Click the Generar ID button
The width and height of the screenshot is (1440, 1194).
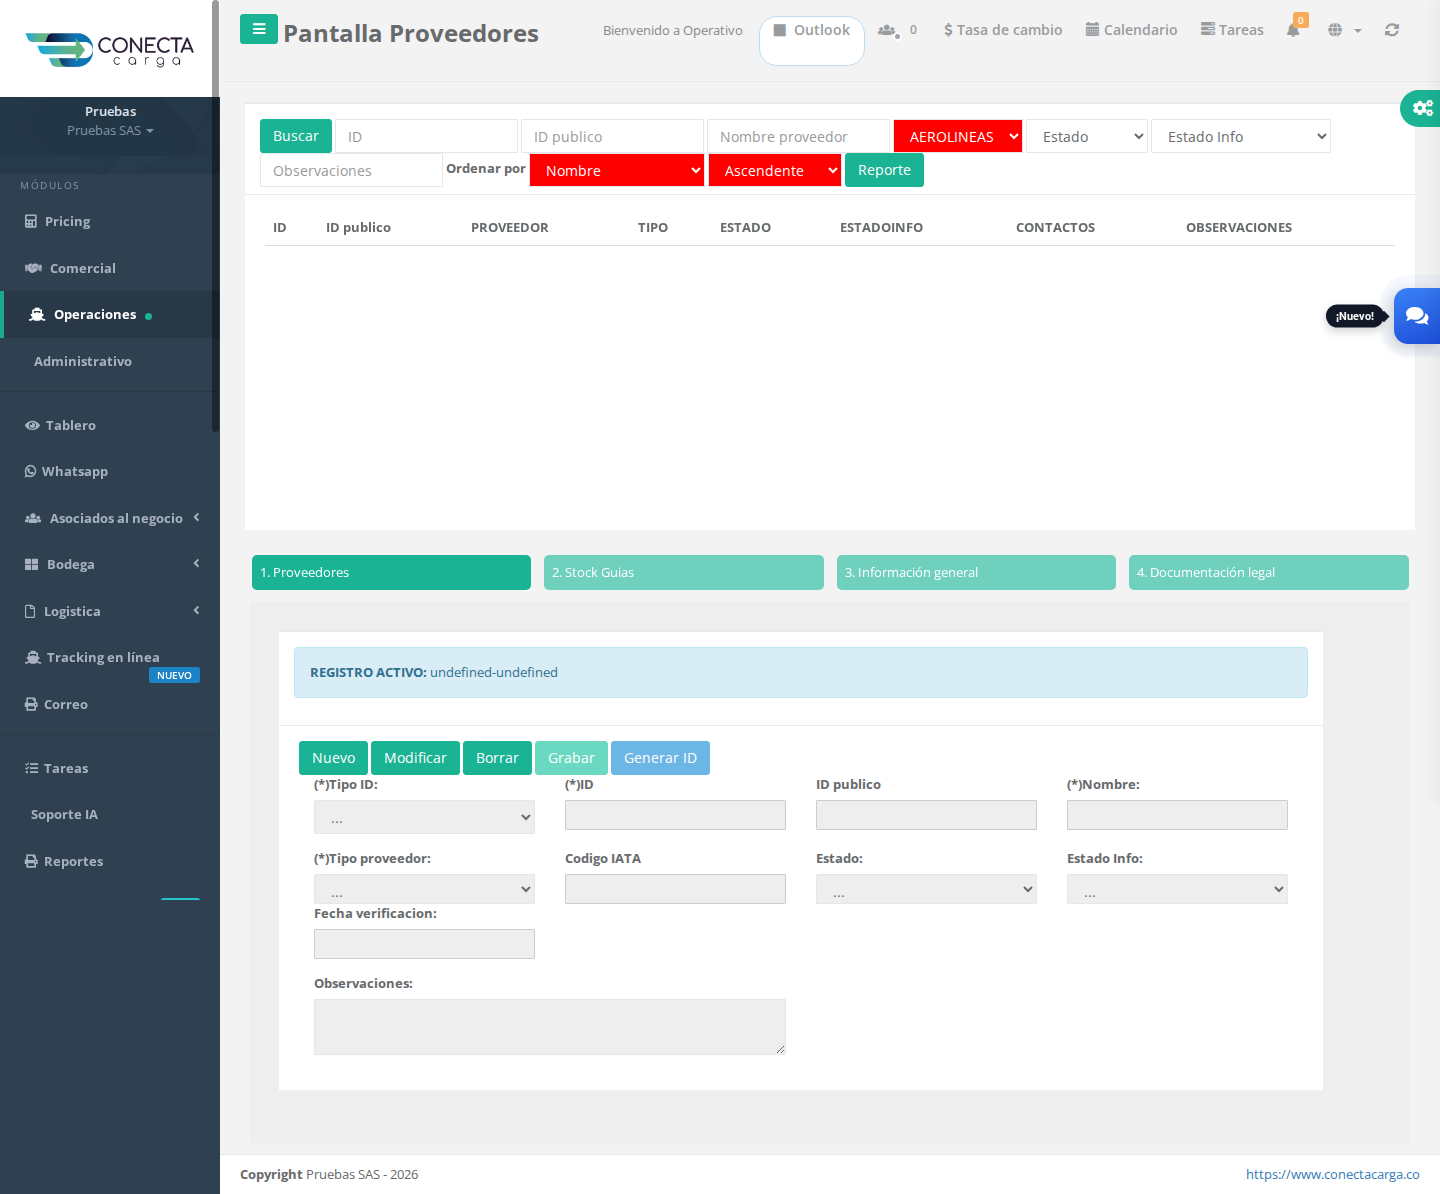pos(660,758)
